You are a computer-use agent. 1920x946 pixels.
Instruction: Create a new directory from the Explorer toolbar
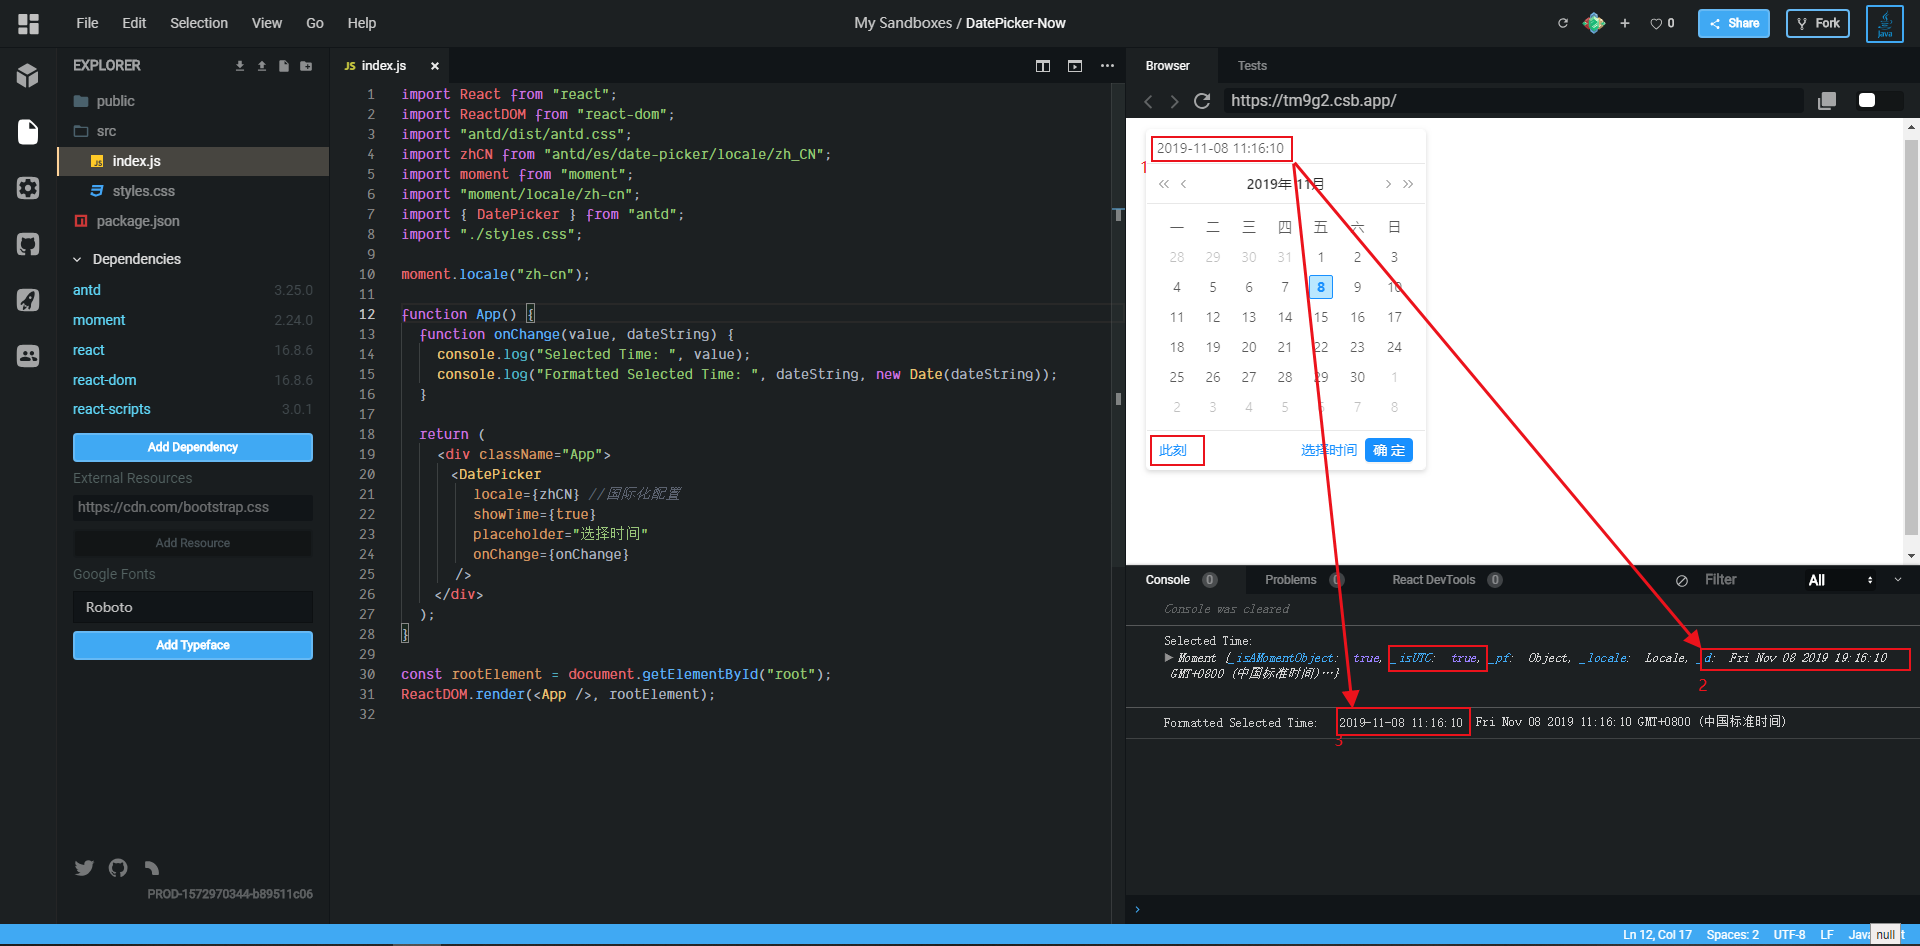point(306,65)
